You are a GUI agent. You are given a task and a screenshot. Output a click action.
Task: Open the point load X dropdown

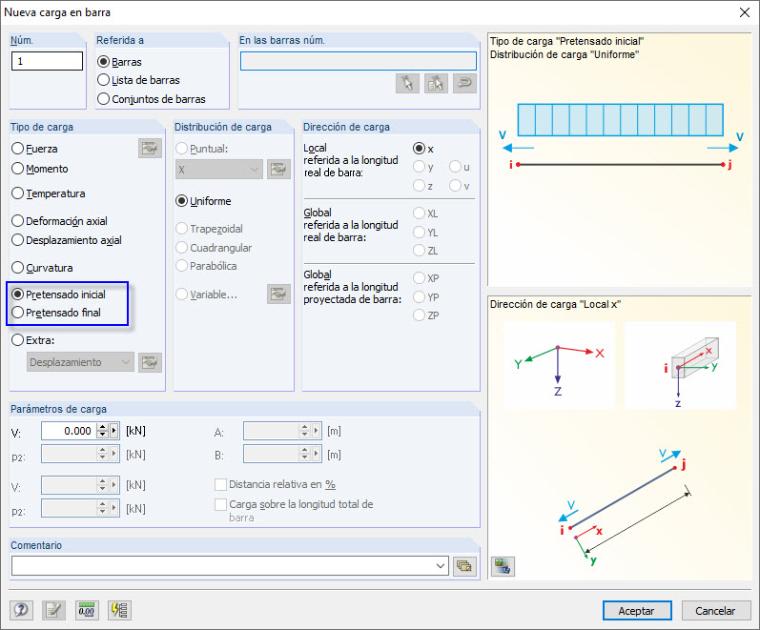219,170
